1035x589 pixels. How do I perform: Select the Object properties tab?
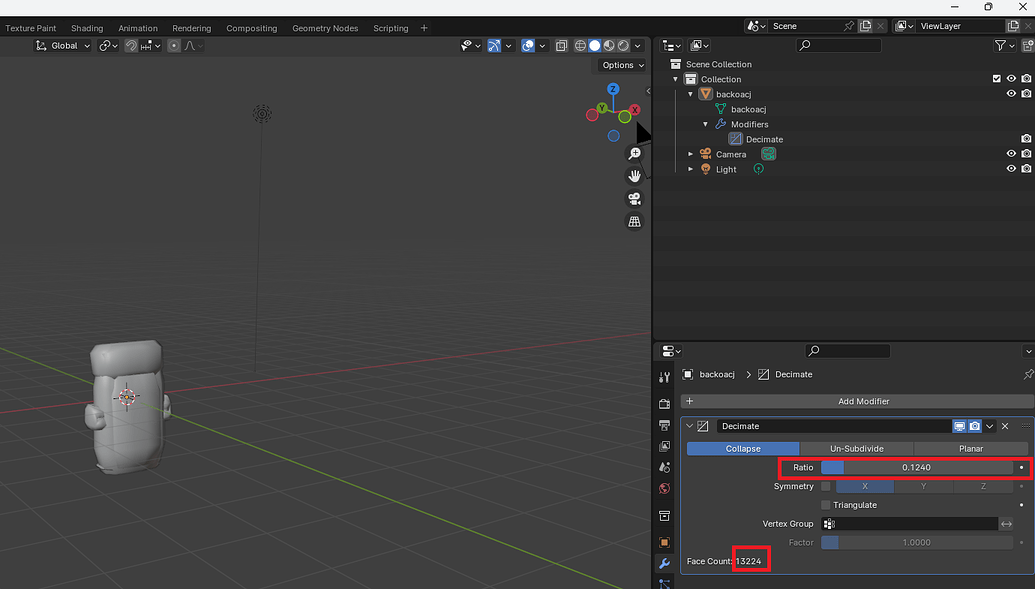pos(664,541)
